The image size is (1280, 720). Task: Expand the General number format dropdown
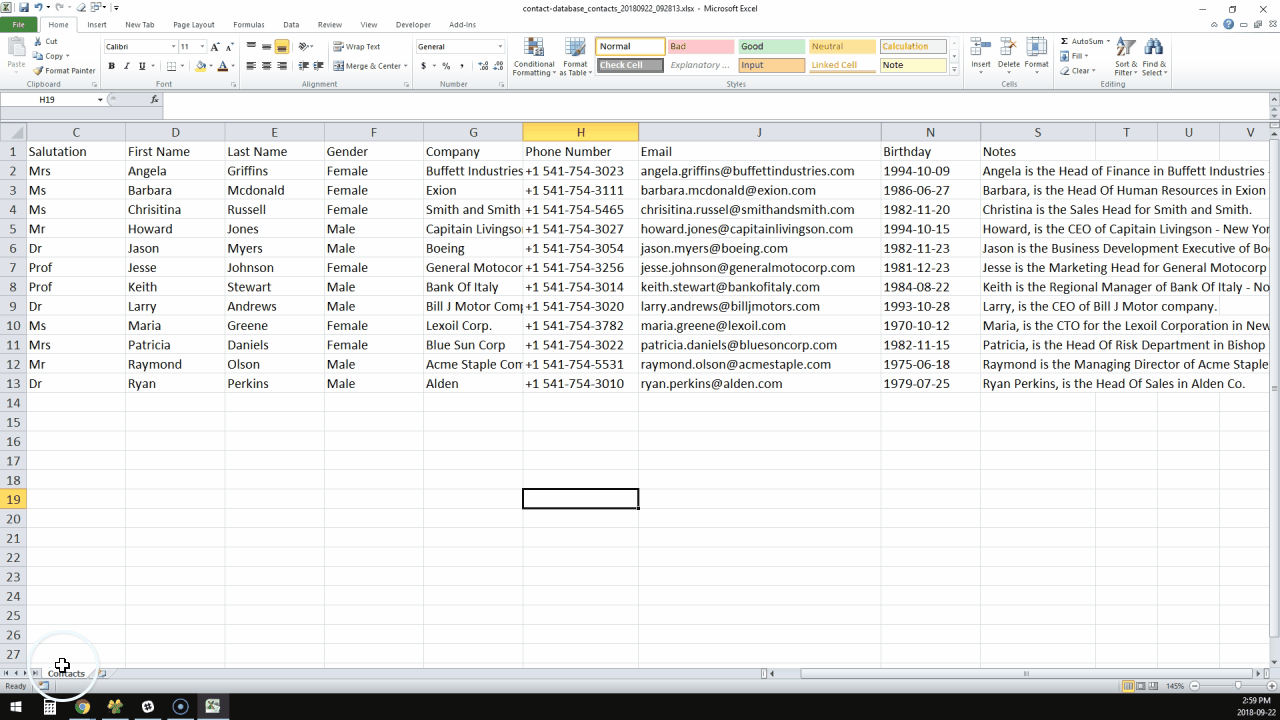(500, 47)
